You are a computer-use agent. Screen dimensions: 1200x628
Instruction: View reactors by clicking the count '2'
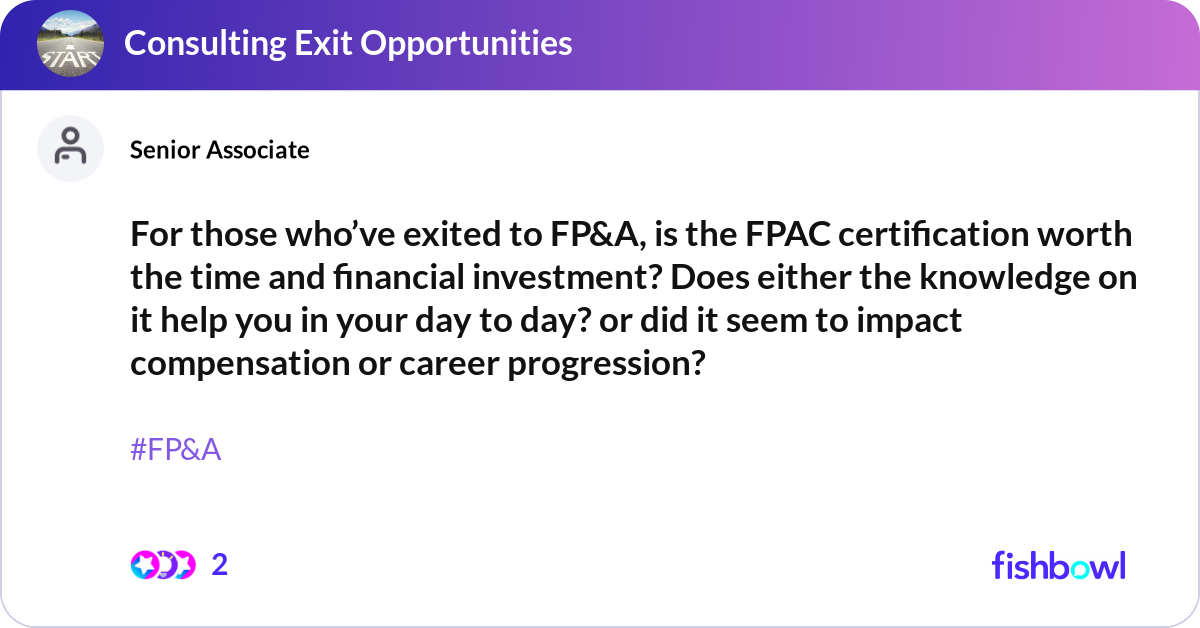[219, 565]
